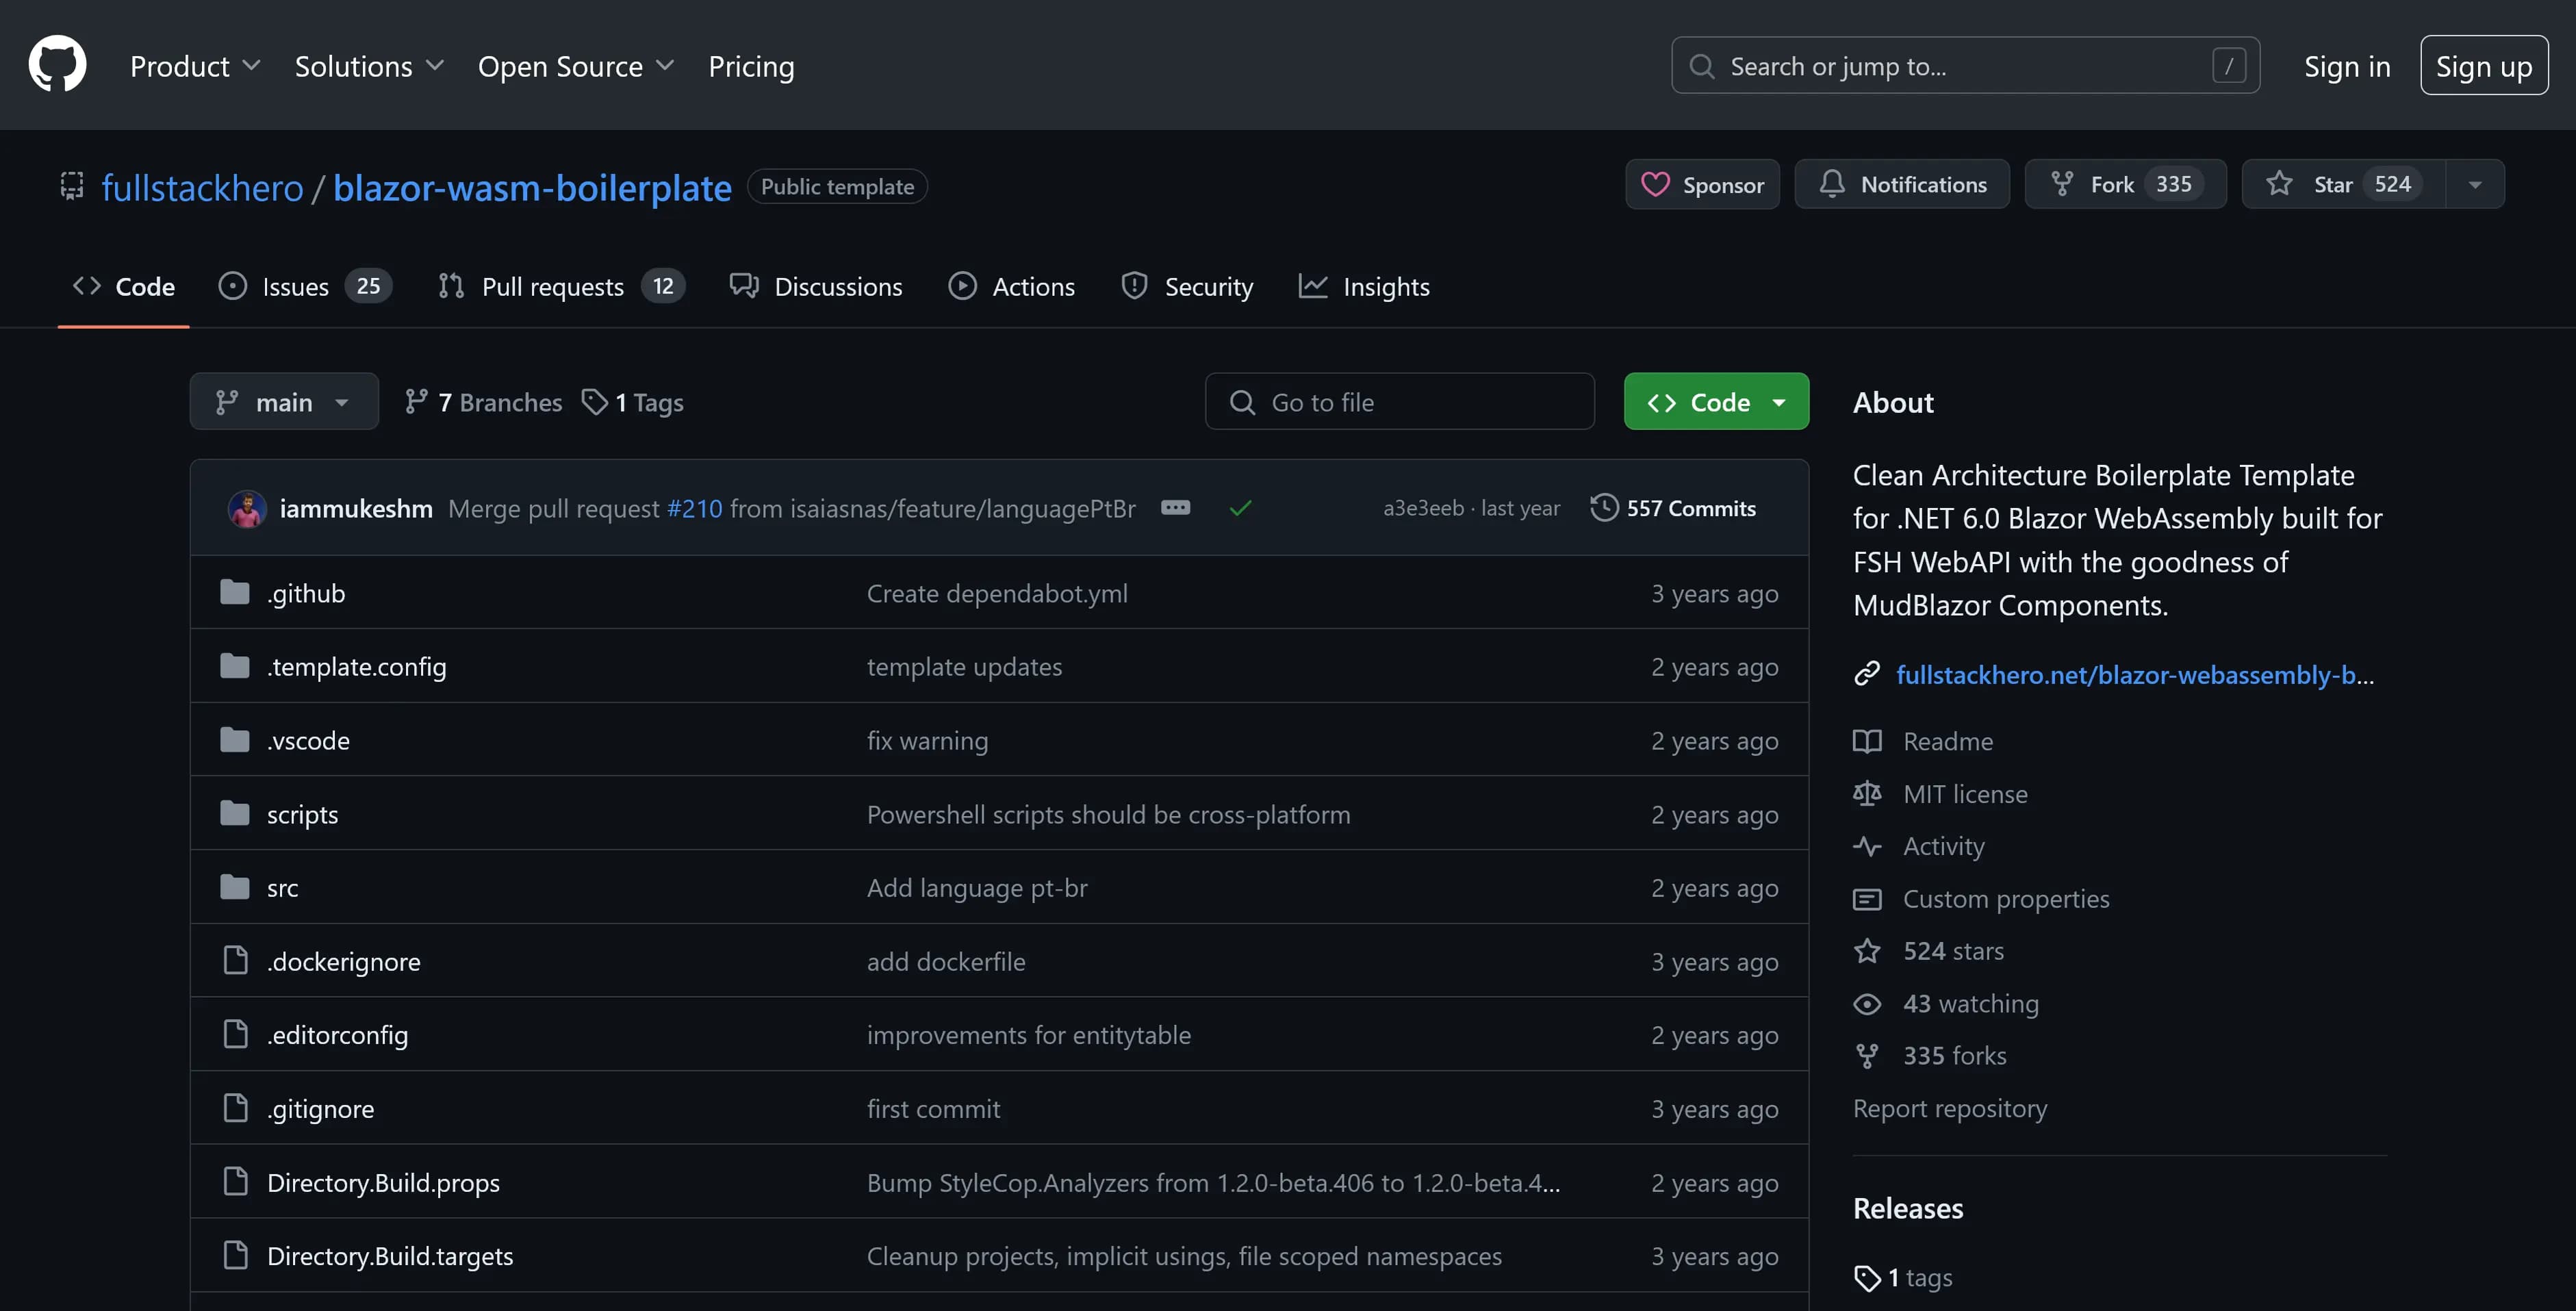Click the watching eye icon
The height and width of the screenshot is (1311, 2576).
click(x=1867, y=1004)
